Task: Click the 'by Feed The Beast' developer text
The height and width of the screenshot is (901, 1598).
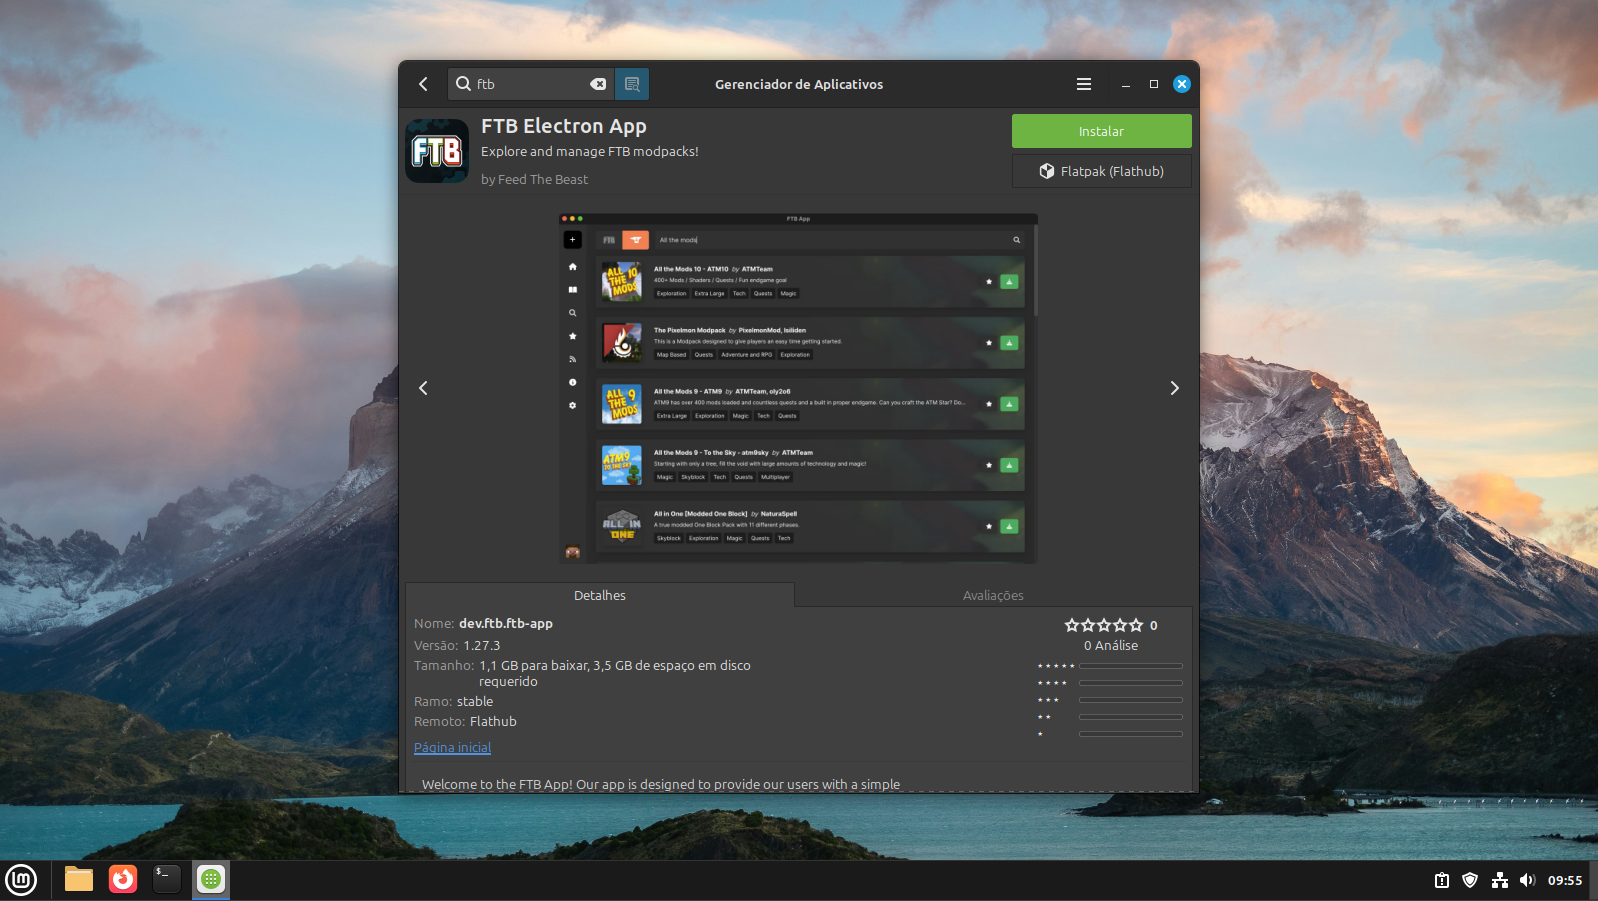Action: (x=534, y=179)
